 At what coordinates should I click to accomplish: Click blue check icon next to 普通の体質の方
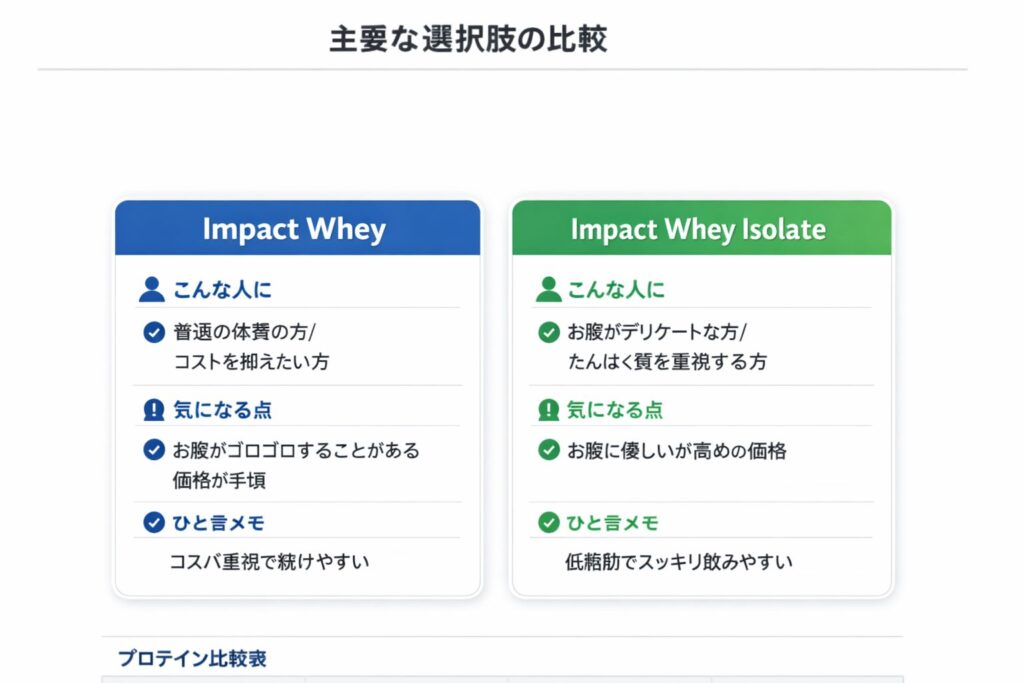point(153,333)
